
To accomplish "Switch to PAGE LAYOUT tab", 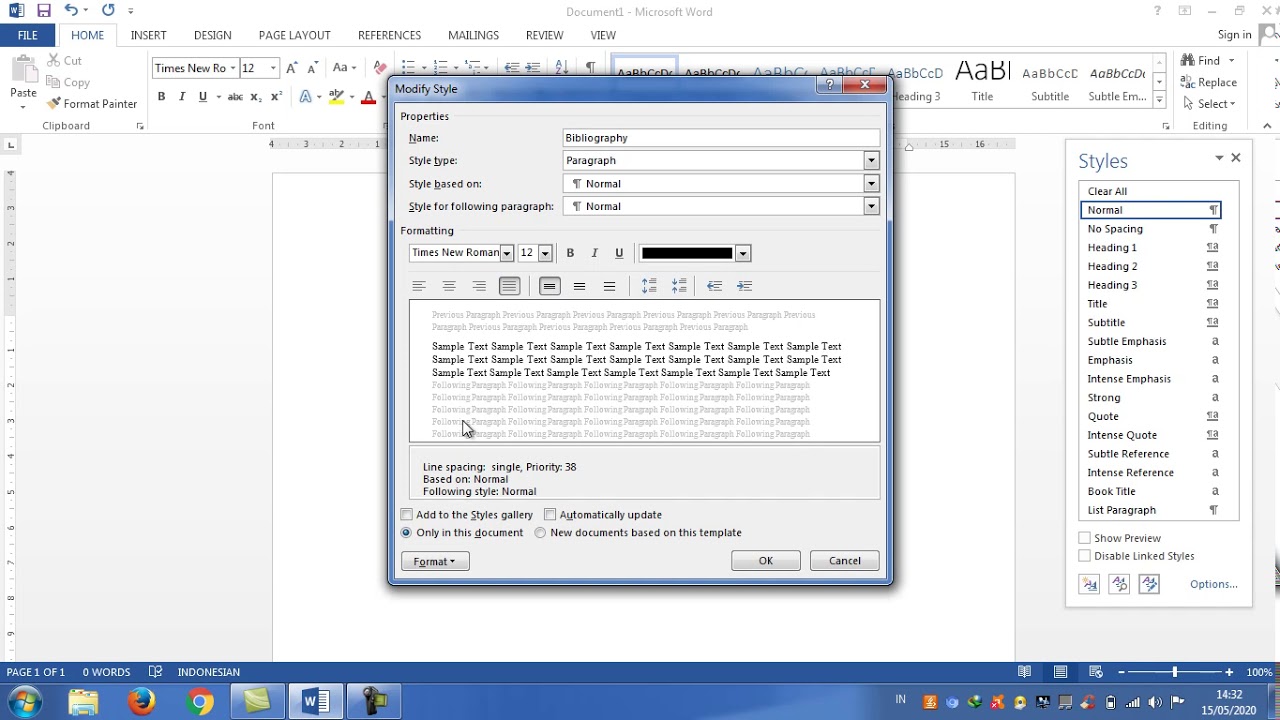I will point(294,35).
